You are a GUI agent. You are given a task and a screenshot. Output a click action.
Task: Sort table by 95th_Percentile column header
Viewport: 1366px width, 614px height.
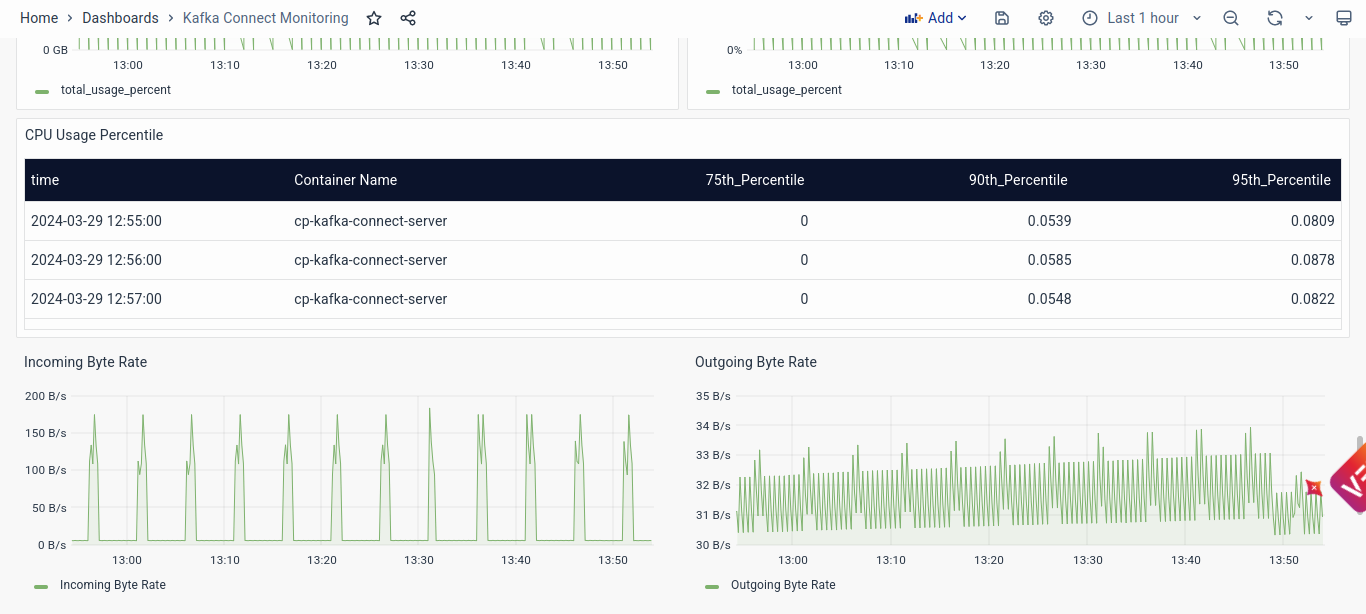(x=1280, y=180)
